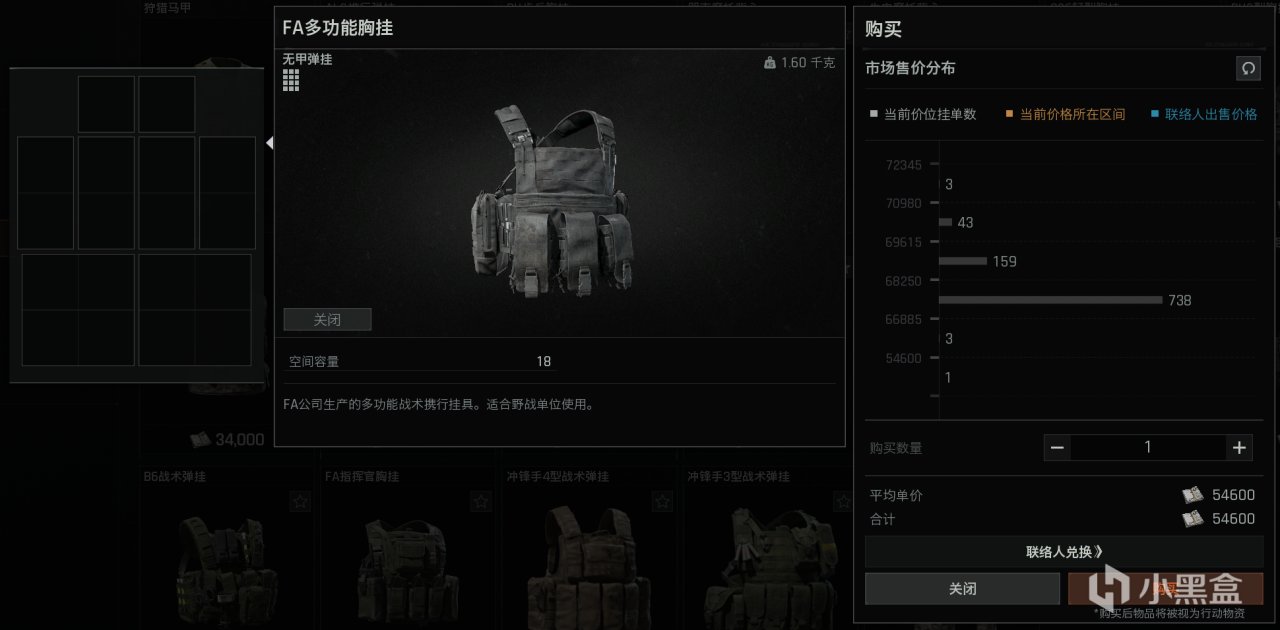Click the weight icon beside 1.60 千克

[769, 62]
